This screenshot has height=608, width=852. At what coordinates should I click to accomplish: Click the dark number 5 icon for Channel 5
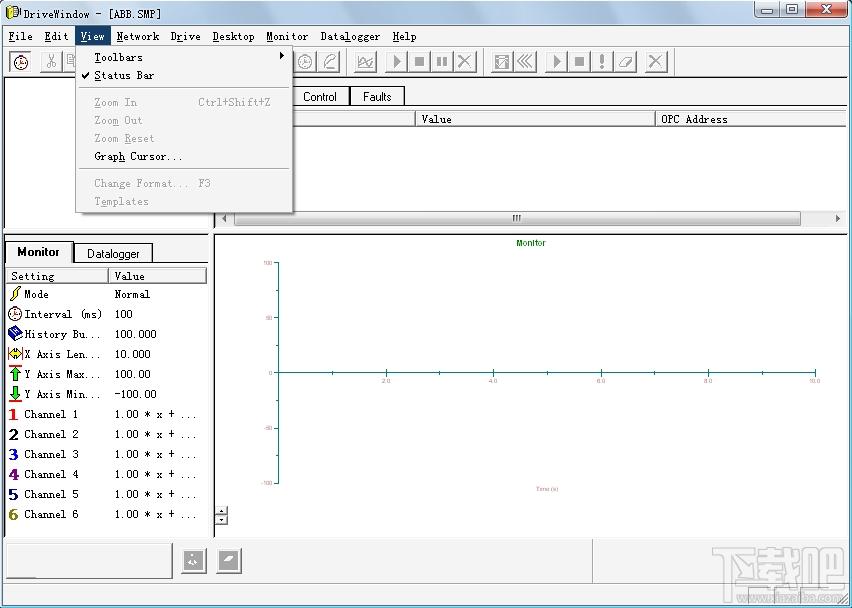14,494
